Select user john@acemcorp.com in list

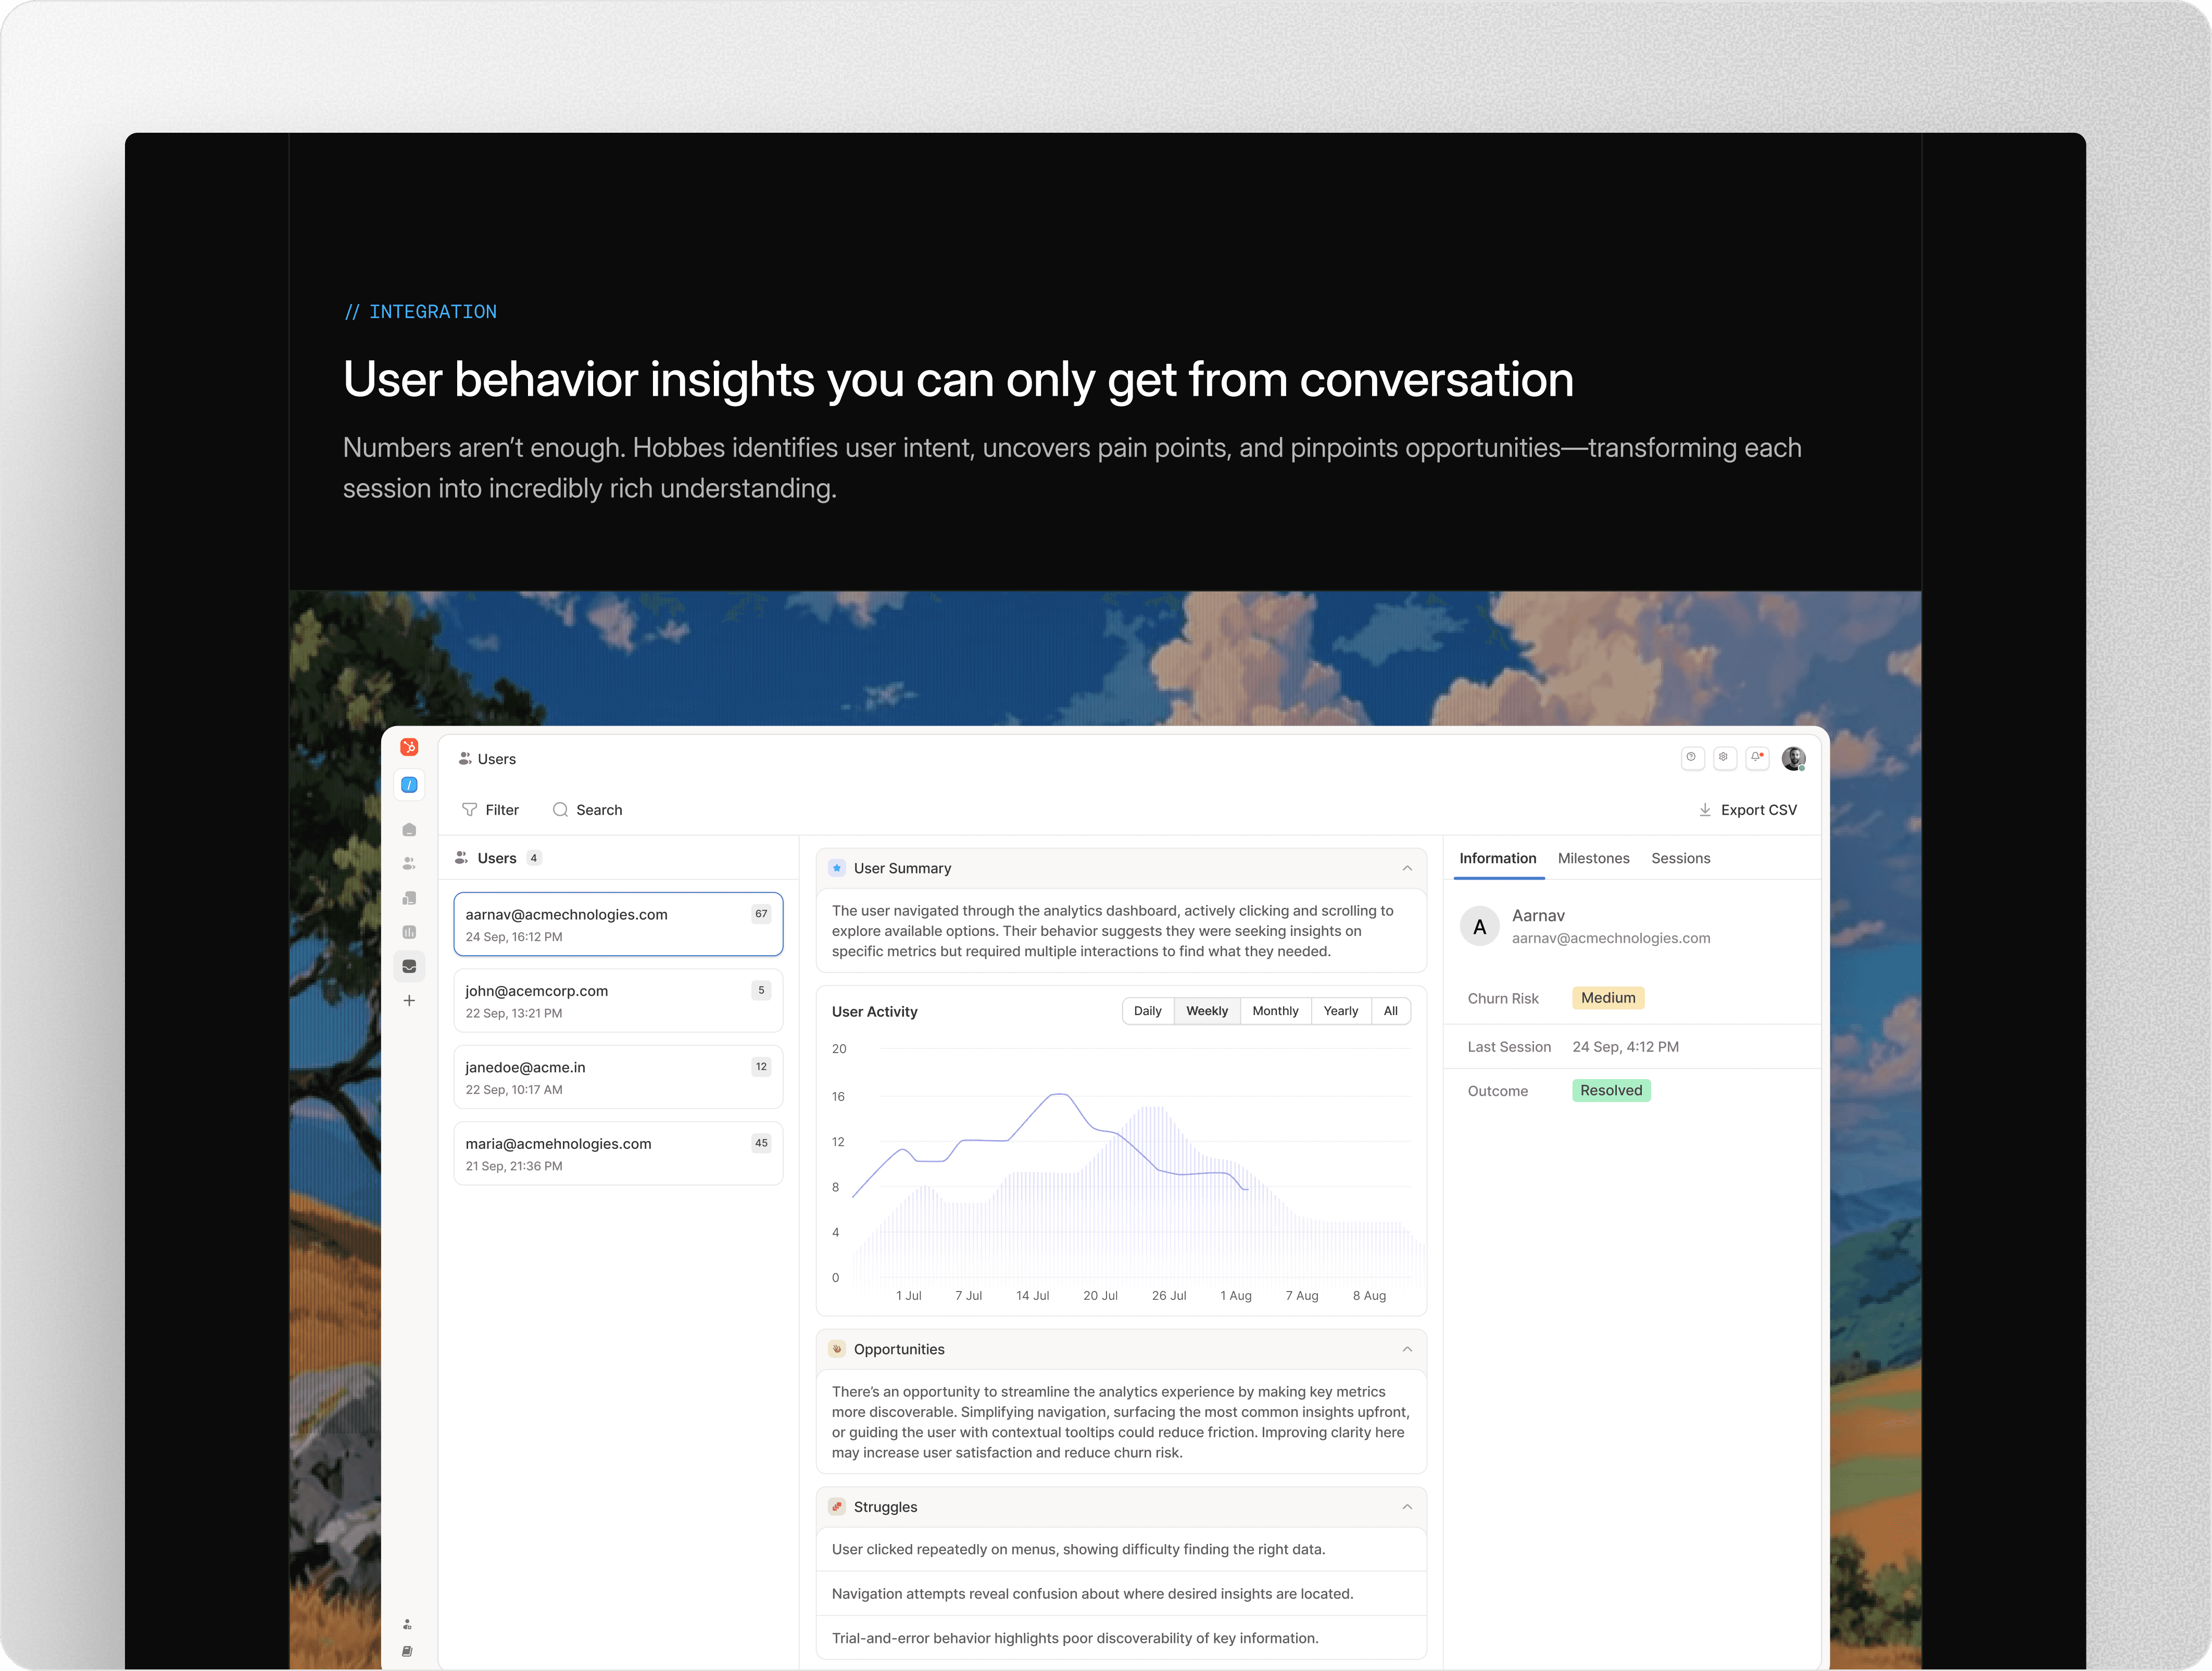click(x=617, y=1000)
